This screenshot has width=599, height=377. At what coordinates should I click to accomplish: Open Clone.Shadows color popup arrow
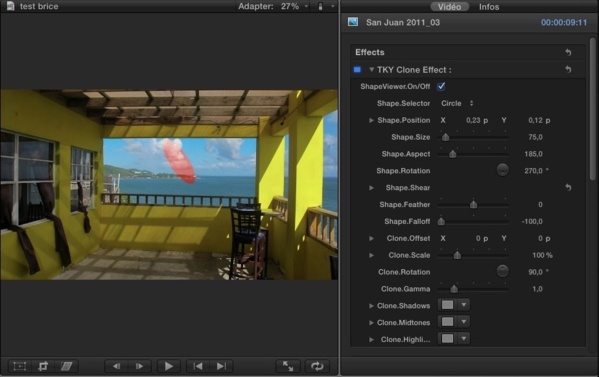[464, 305]
